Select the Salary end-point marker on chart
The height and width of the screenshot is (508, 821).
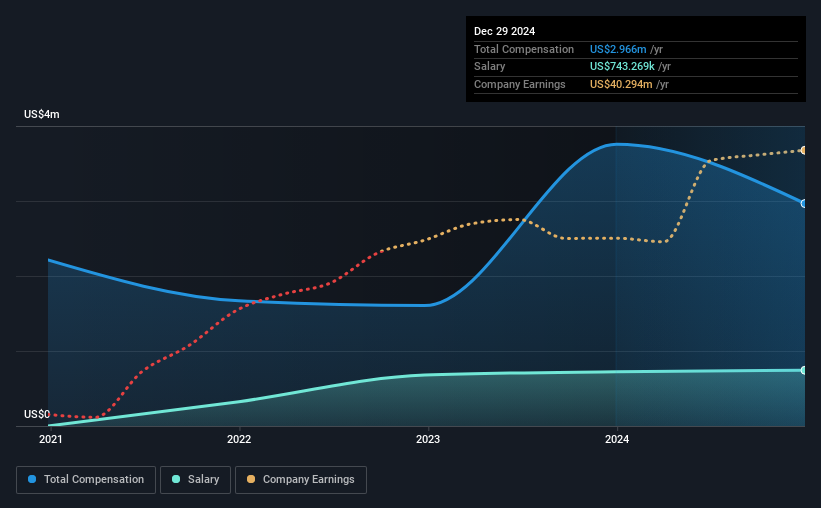(x=803, y=370)
